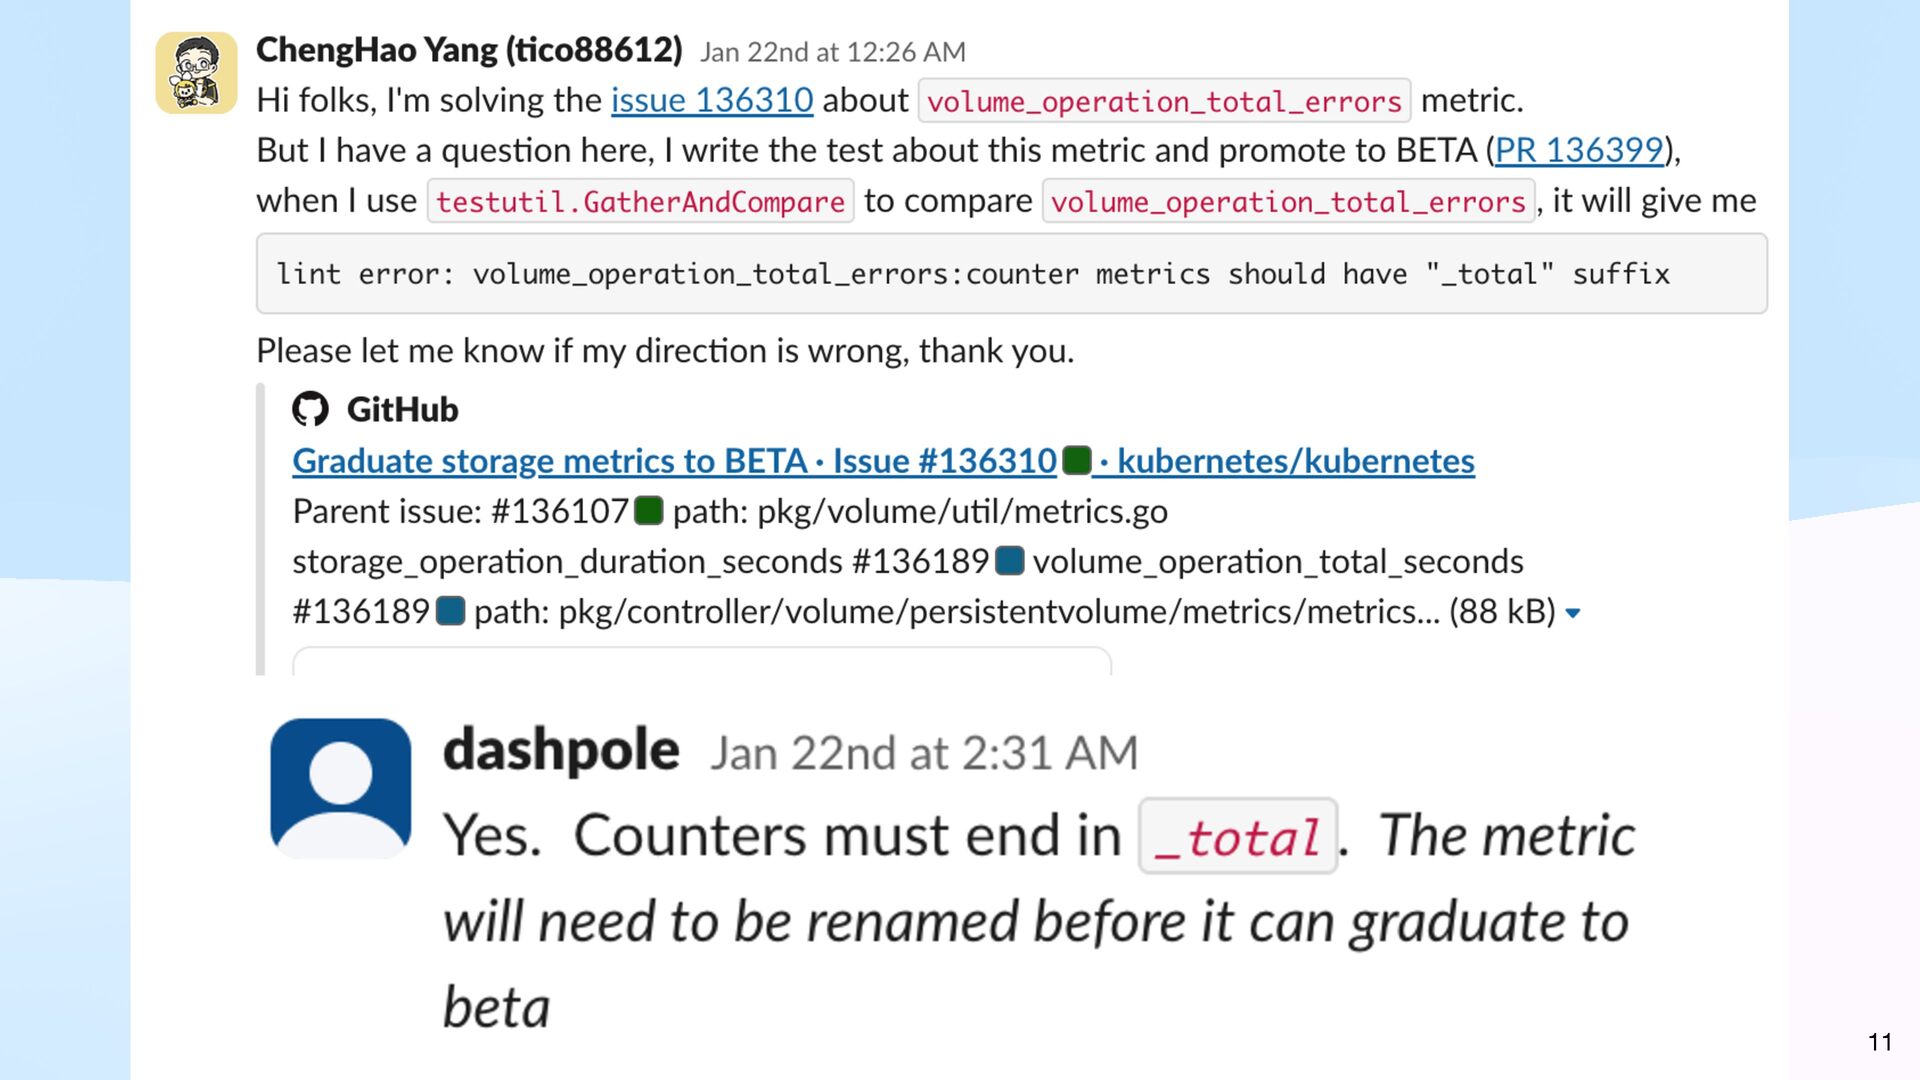This screenshot has height=1080, width=1920.
Task: Click blue badge before path pkg/controller
Action: (x=451, y=611)
